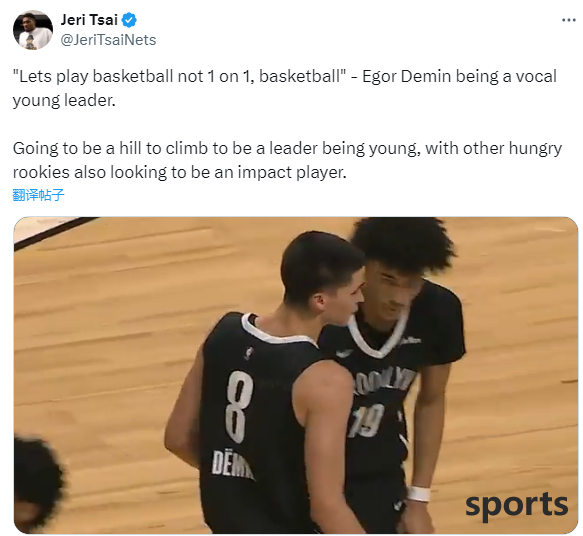583x536 pixels.
Task: Click the second paragraph about rookies
Action: click(287, 160)
